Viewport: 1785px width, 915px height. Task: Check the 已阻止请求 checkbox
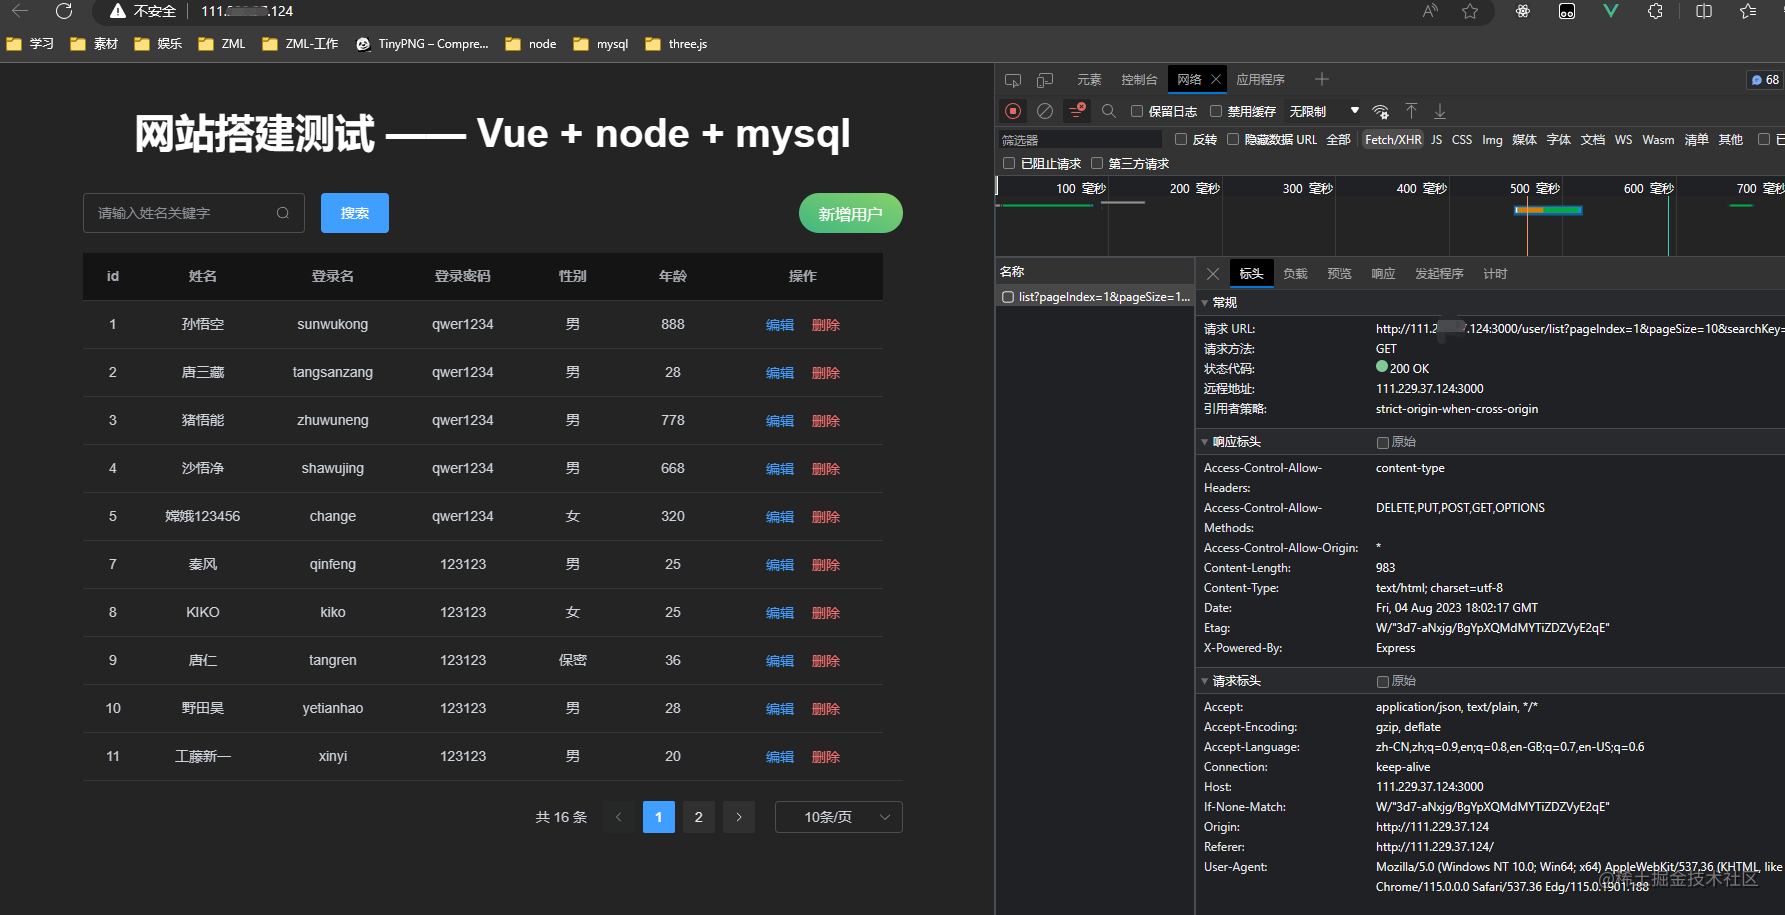pyautogui.click(x=1009, y=163)
